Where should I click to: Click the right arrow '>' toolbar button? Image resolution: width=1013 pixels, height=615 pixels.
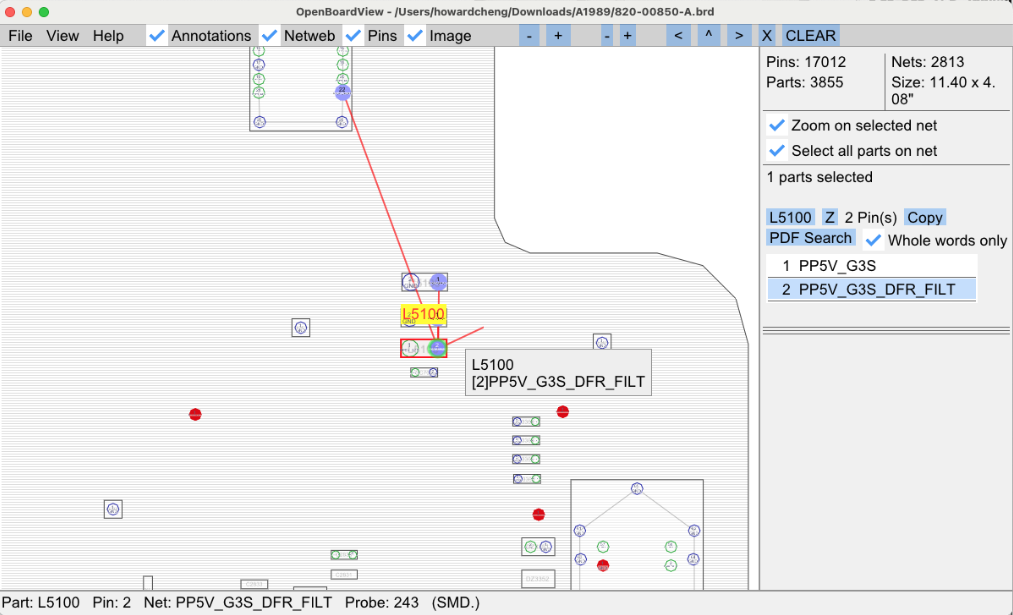[x=738, y=36]
